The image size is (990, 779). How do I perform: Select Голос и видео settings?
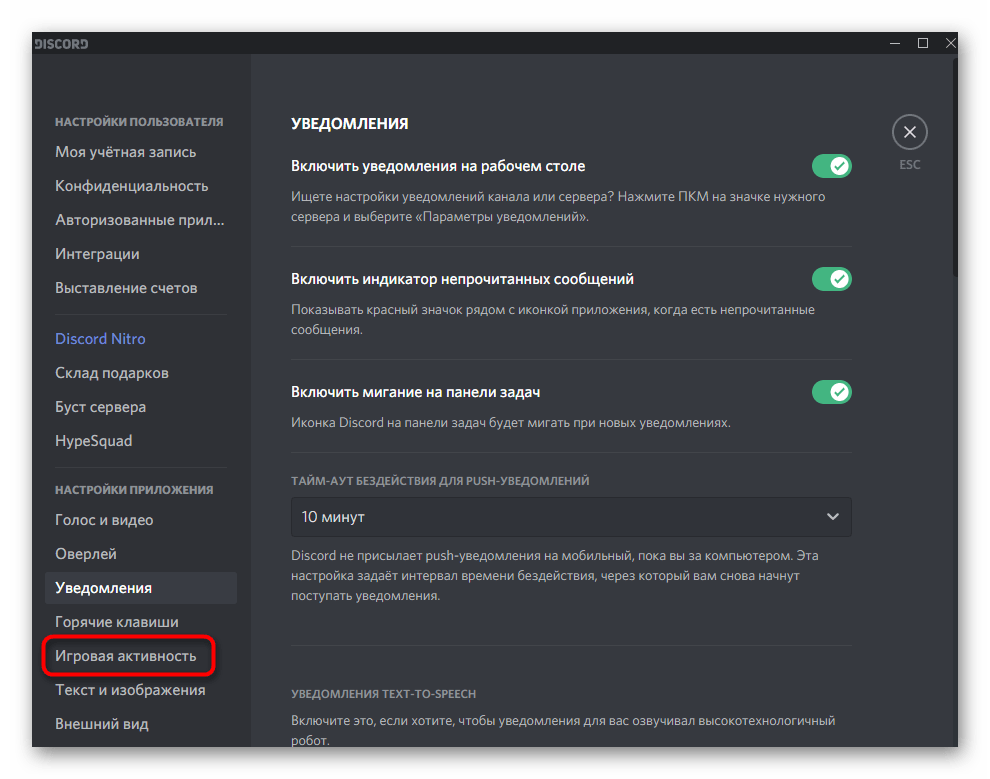click(x=104, y=520)
